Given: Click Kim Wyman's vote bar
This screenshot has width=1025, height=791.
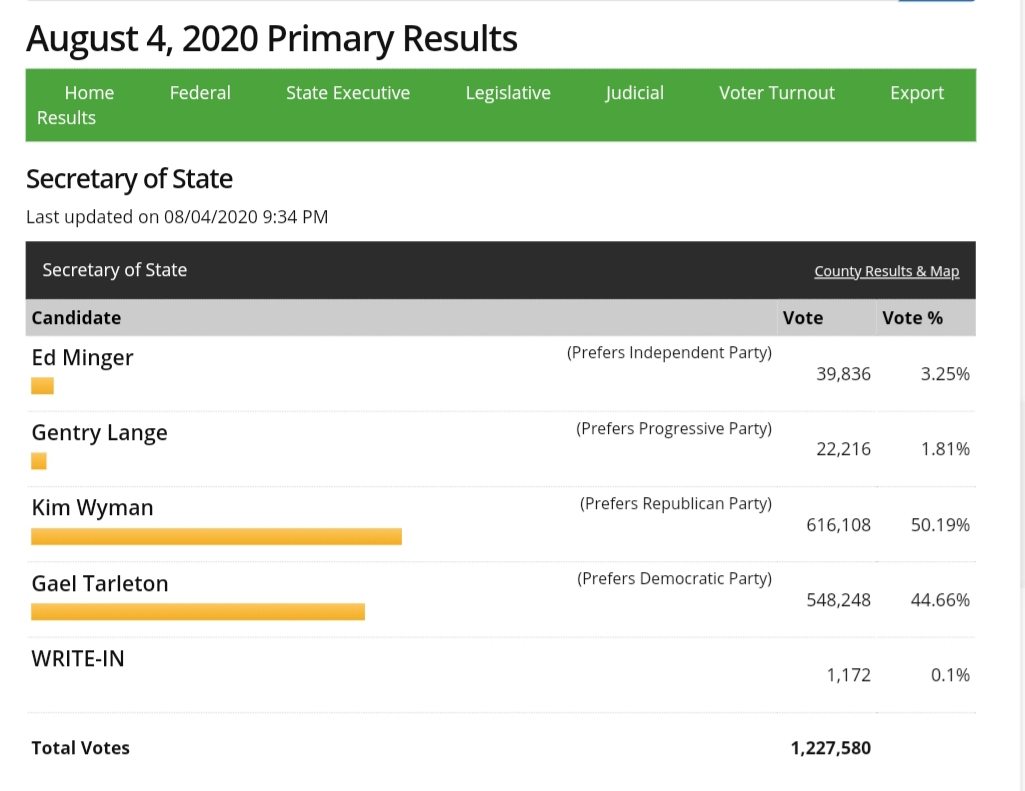Looking at the screenshot, I should [216, 537].
